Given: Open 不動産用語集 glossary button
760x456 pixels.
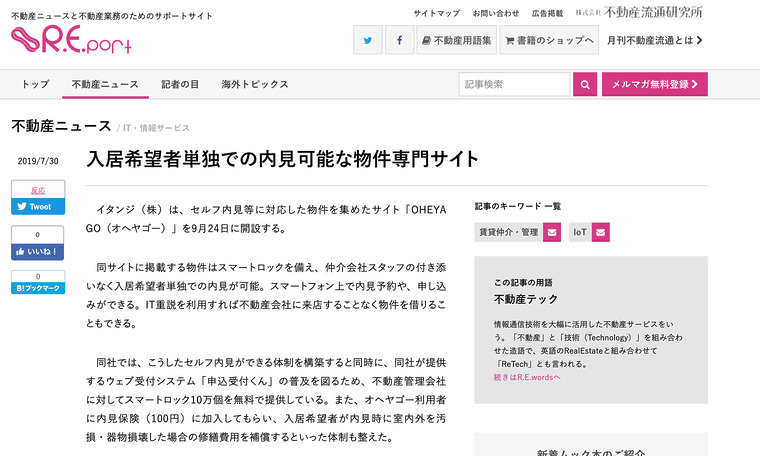Looking at the screenshot, I should [457, 41].
